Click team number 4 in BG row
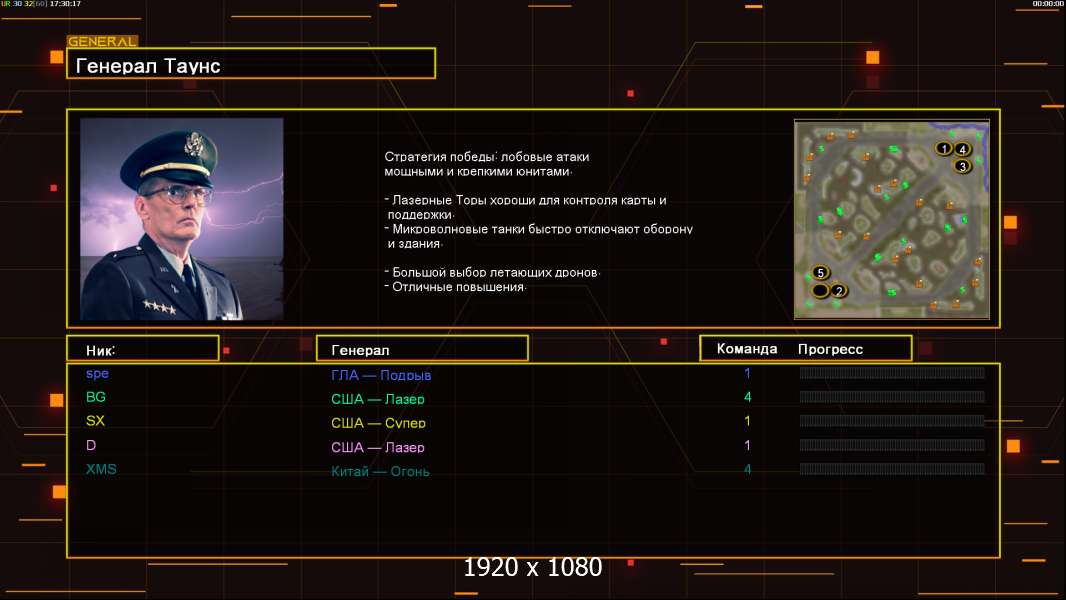Screen dimensions: 1066x600 (x=747, y=397)
